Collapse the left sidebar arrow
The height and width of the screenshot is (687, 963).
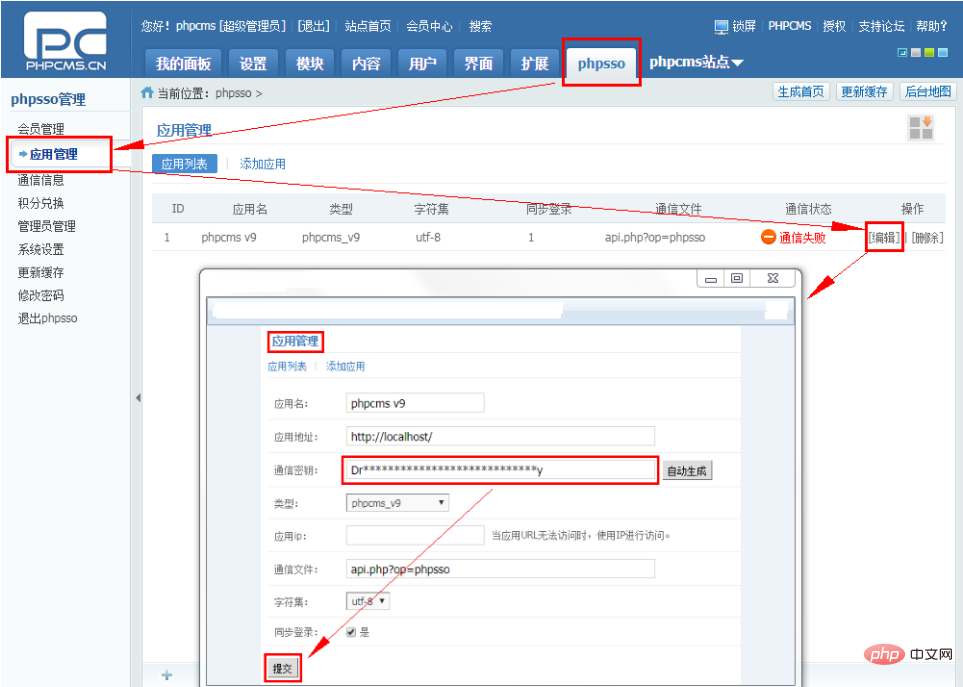[x=138, y=398]
